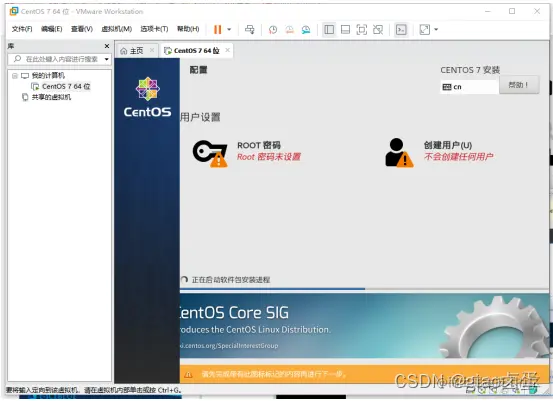The height and width of the screenshot is (401, 553).
Task: Click the VMware Workstation title bar icon
Action: click(x=13, y=11)
